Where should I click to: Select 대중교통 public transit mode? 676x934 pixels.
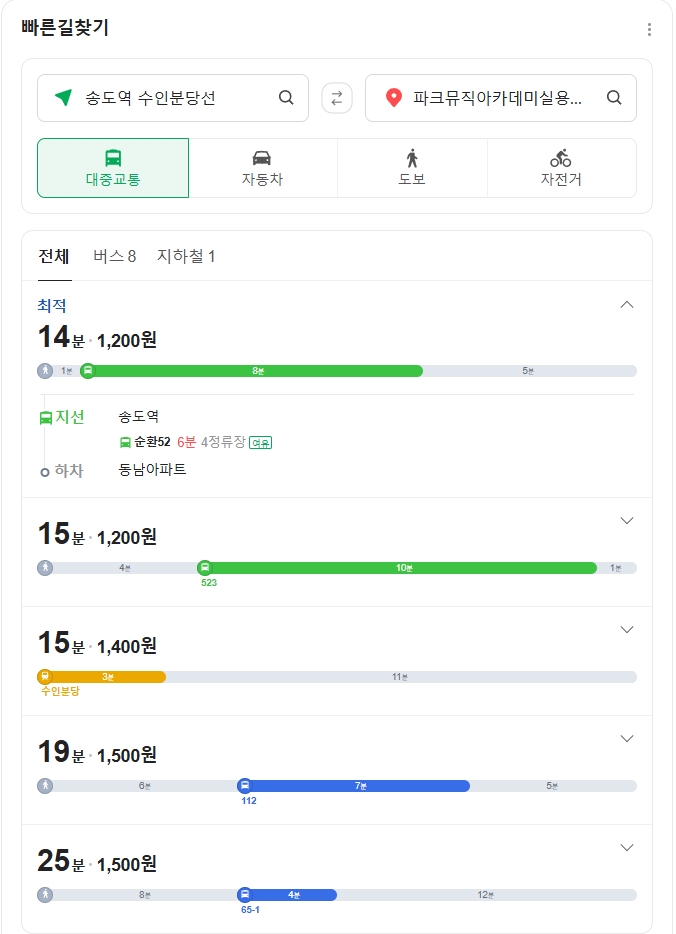tap(113, 168)
